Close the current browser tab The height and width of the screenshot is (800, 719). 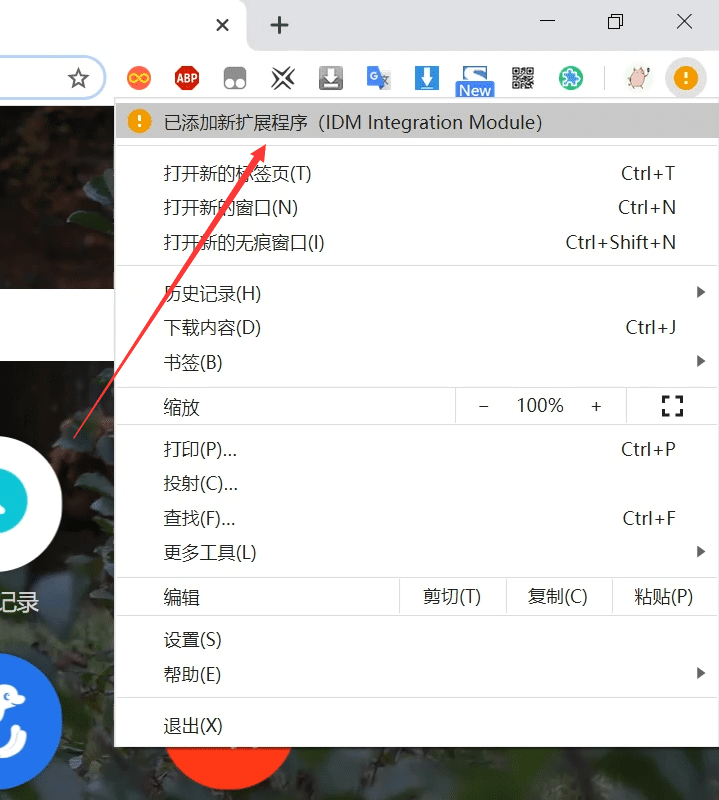(222, 24)
